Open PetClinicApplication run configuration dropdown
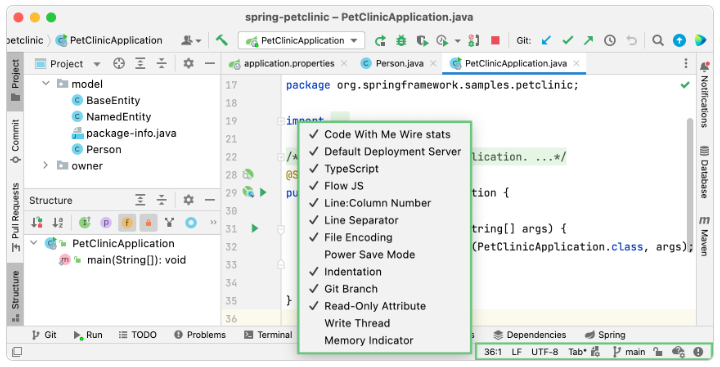Viewport: 720px width, 367px height. pos(301,40)
